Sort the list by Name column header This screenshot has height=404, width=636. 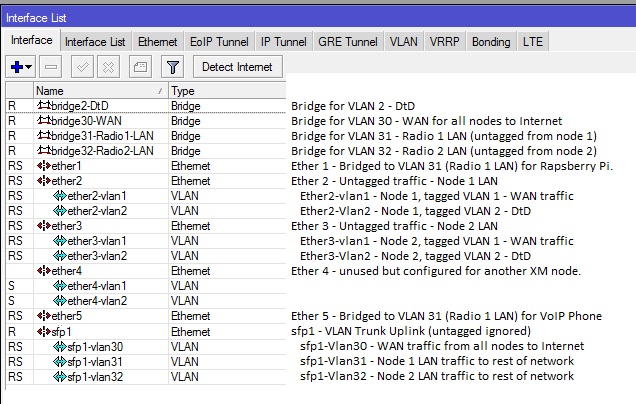(x=100, y=90)
